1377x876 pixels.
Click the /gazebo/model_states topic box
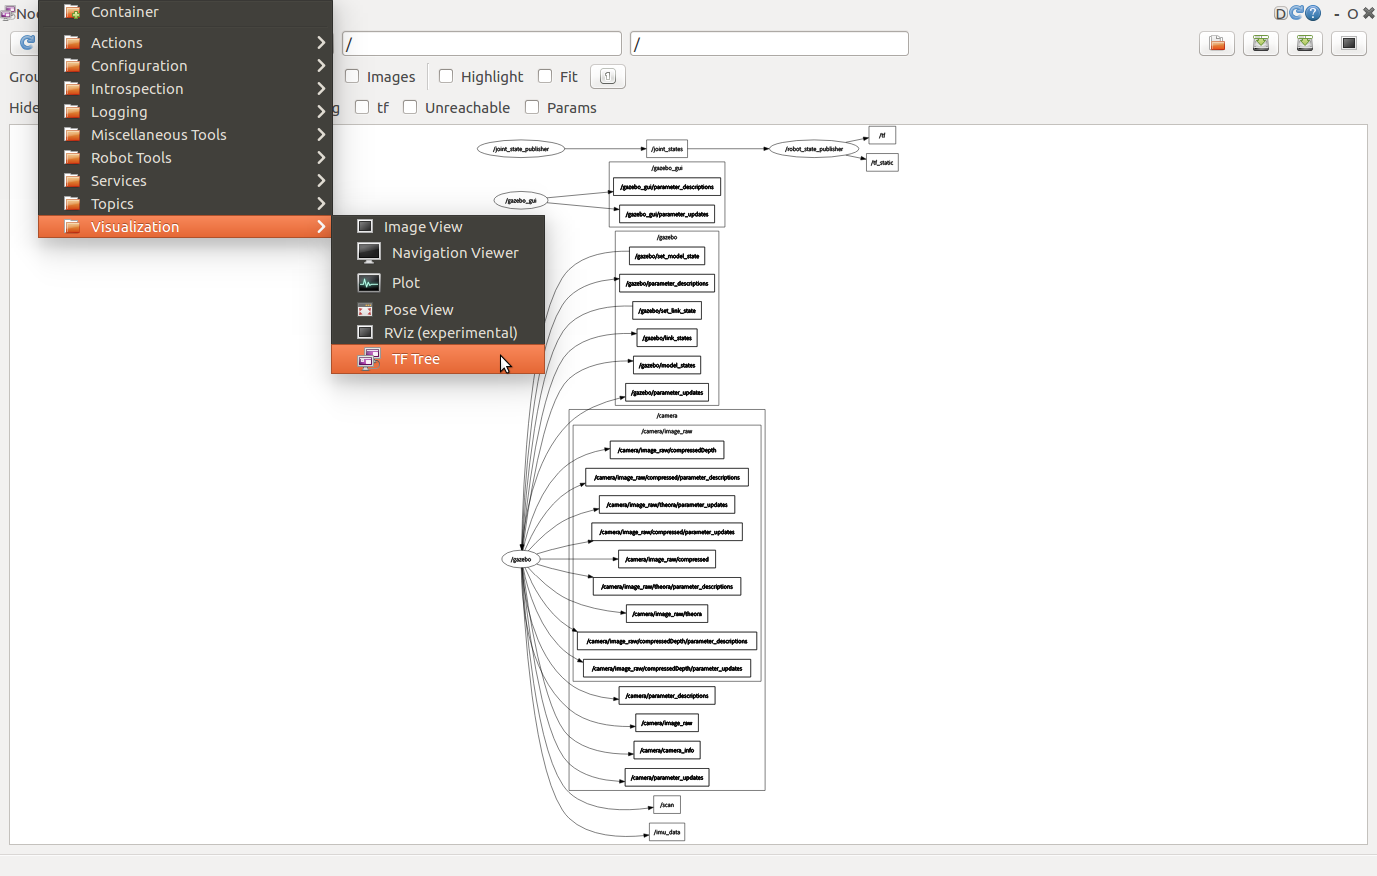667,365
